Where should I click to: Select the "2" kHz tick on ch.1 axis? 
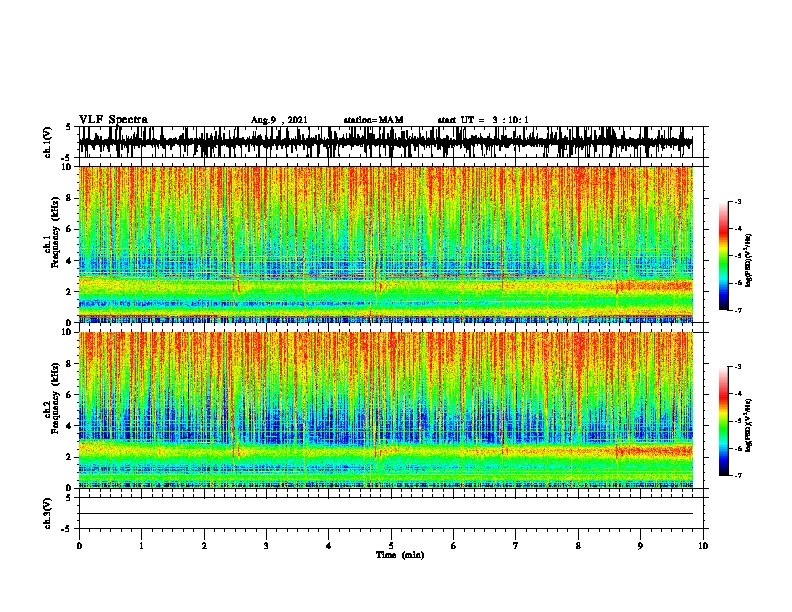69,292
